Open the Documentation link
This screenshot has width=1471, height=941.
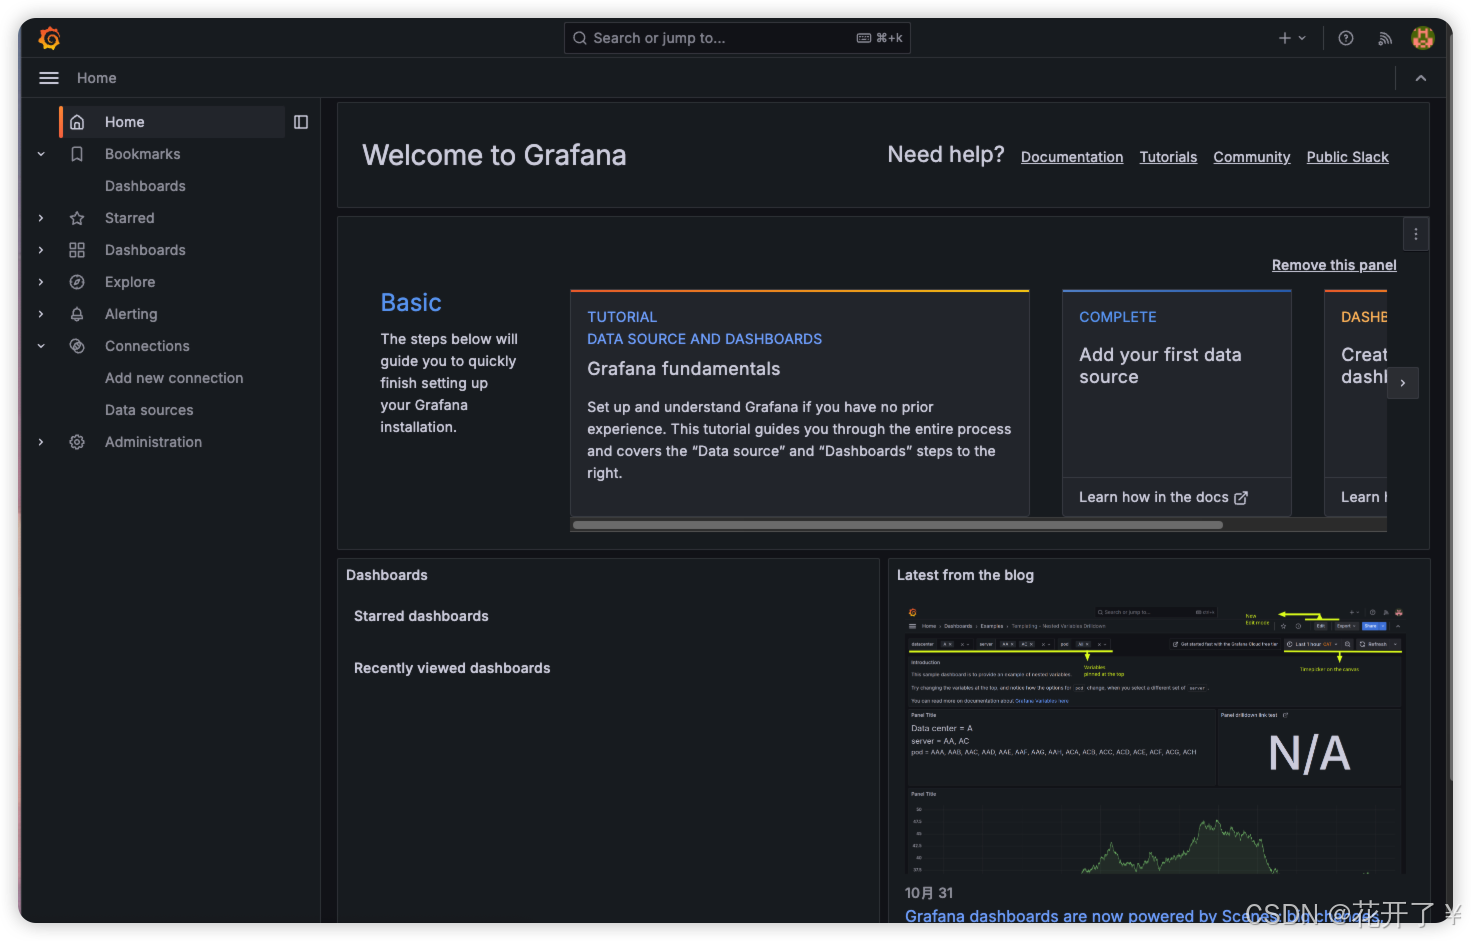tap(1072, 157)
